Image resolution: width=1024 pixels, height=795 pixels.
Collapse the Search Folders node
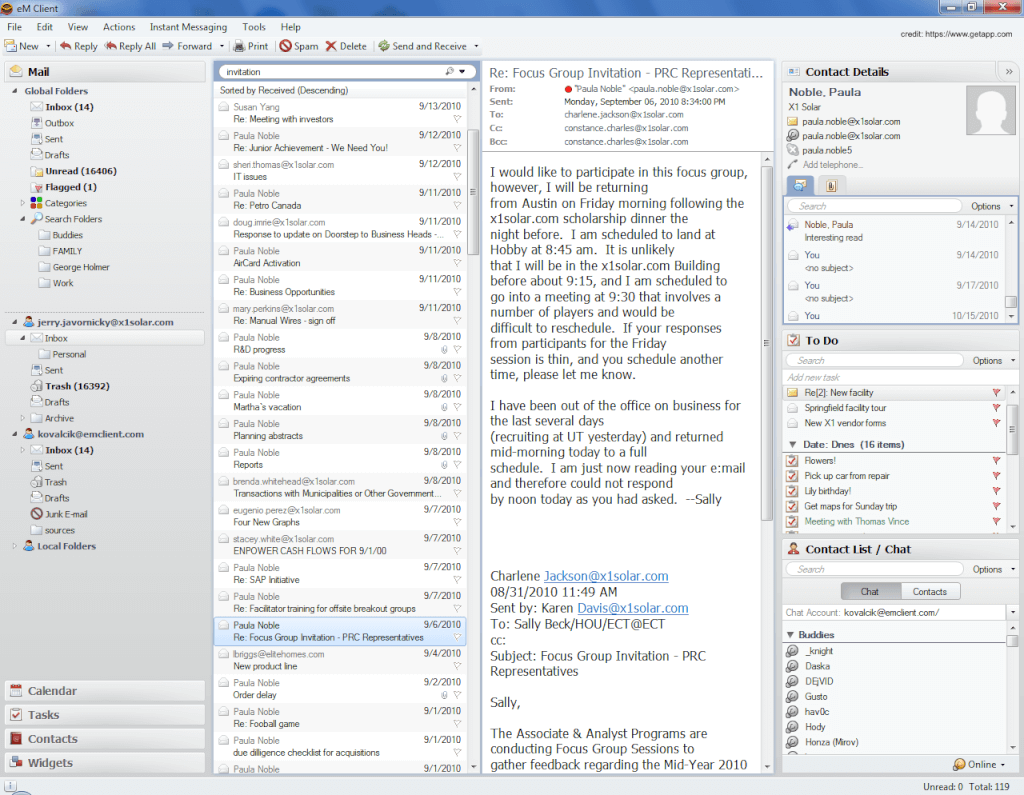pos(23,219)
